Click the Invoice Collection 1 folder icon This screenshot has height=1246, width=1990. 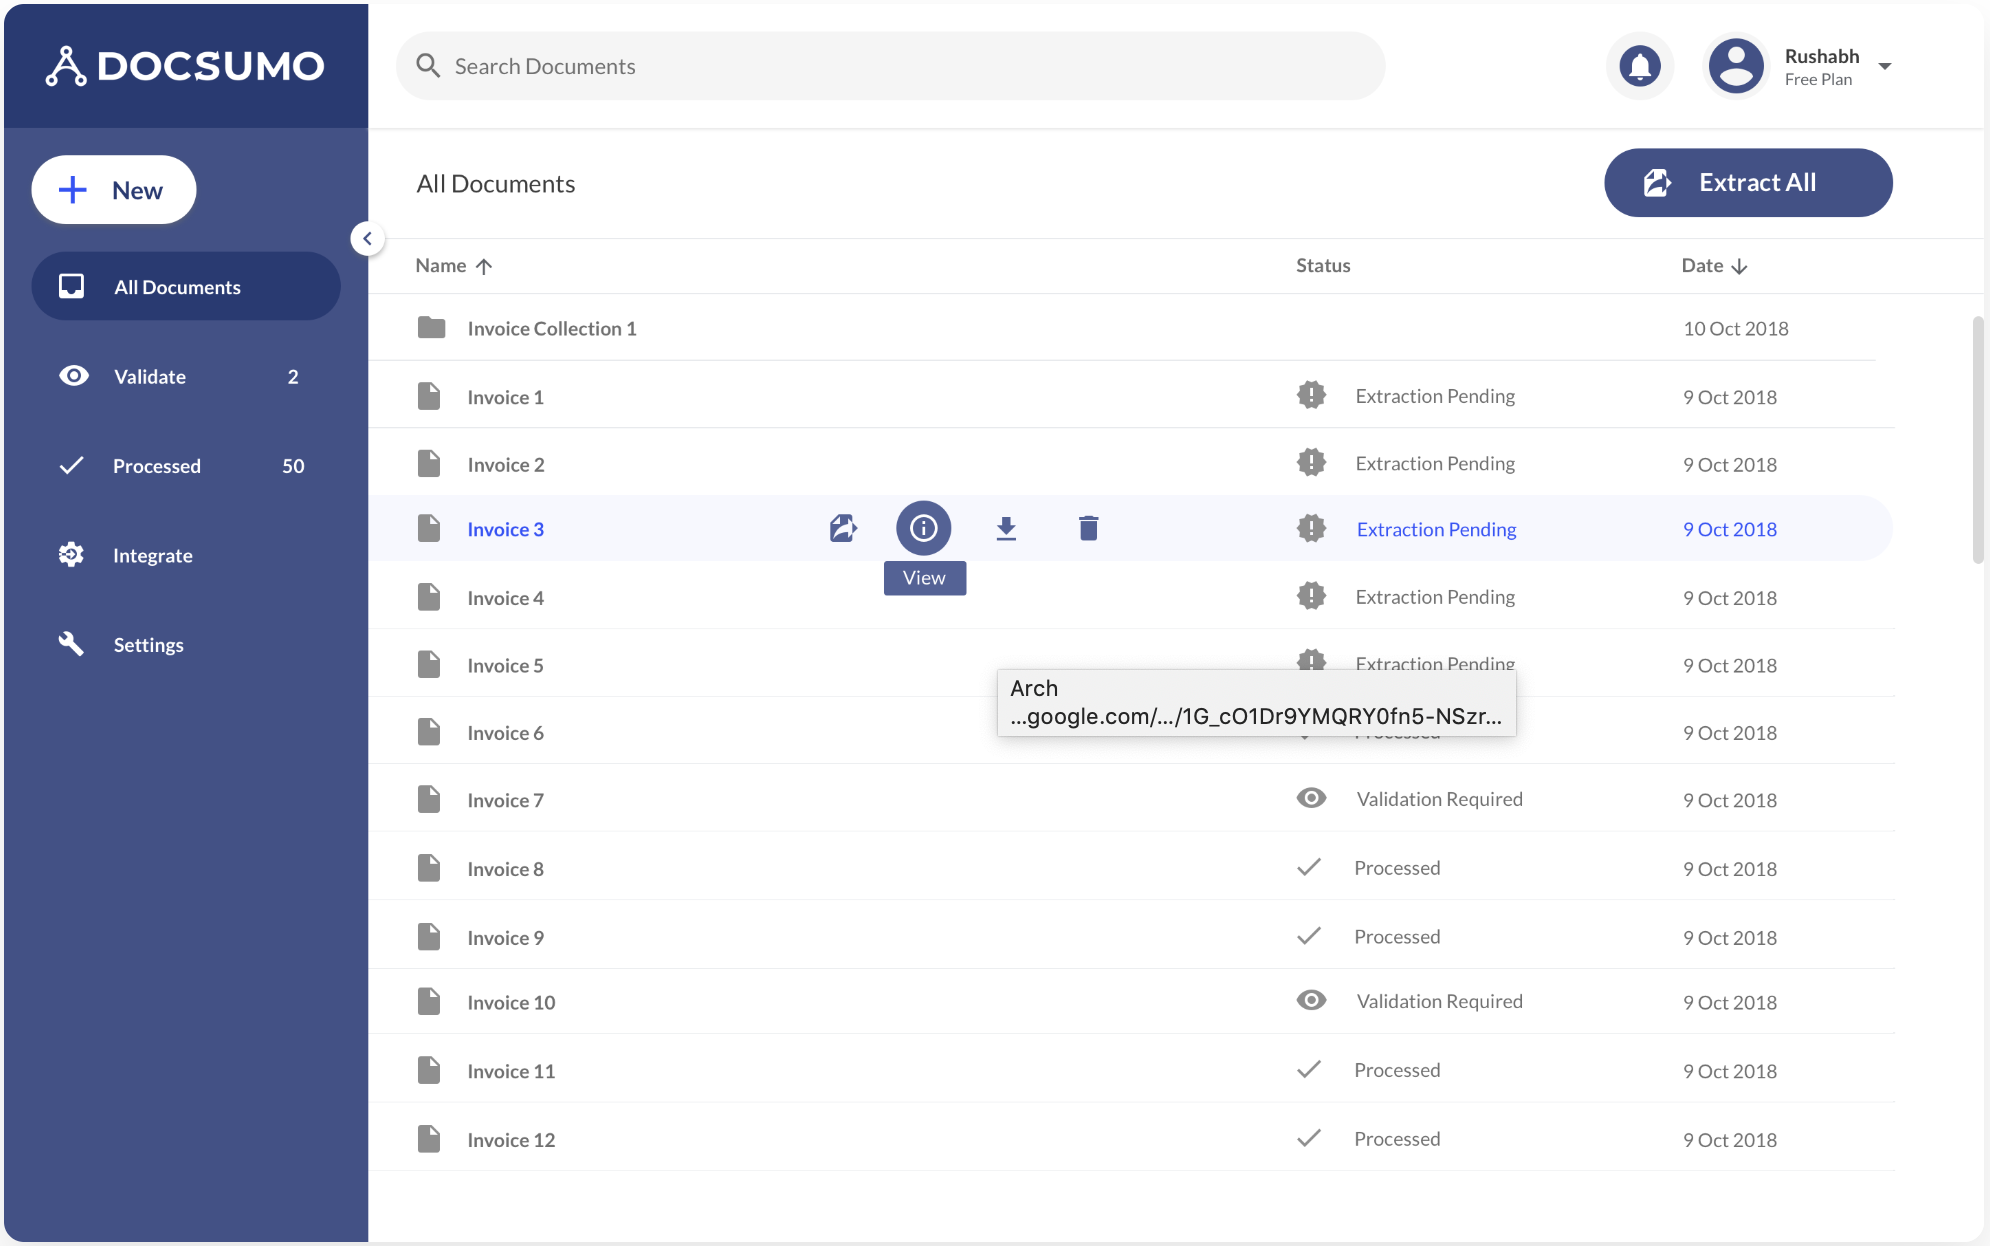(431, 328)
